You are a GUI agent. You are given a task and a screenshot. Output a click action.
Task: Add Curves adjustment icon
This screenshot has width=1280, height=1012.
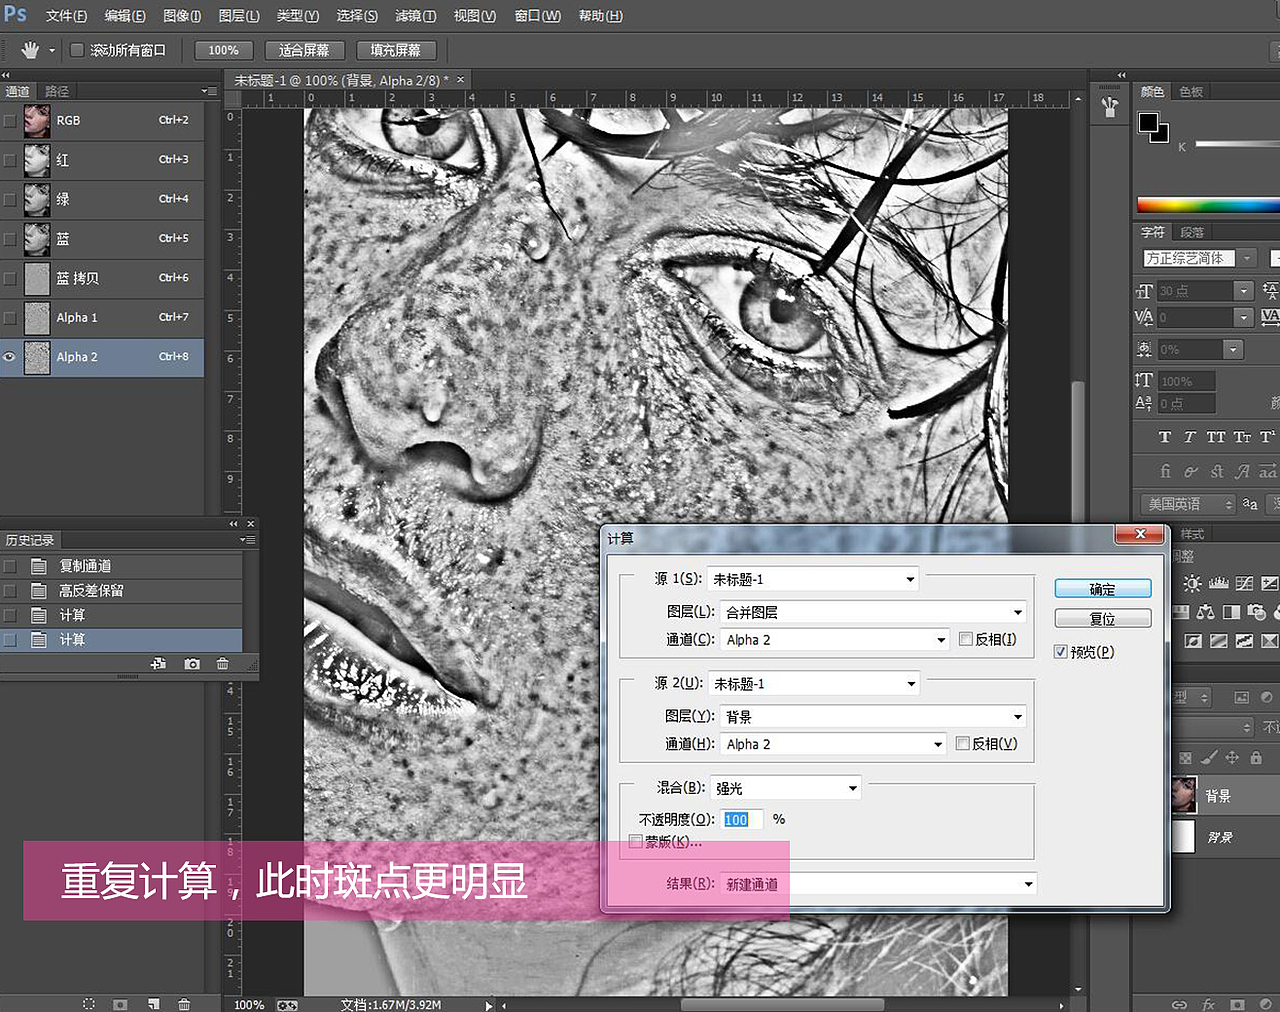(x=1244, y=583)
